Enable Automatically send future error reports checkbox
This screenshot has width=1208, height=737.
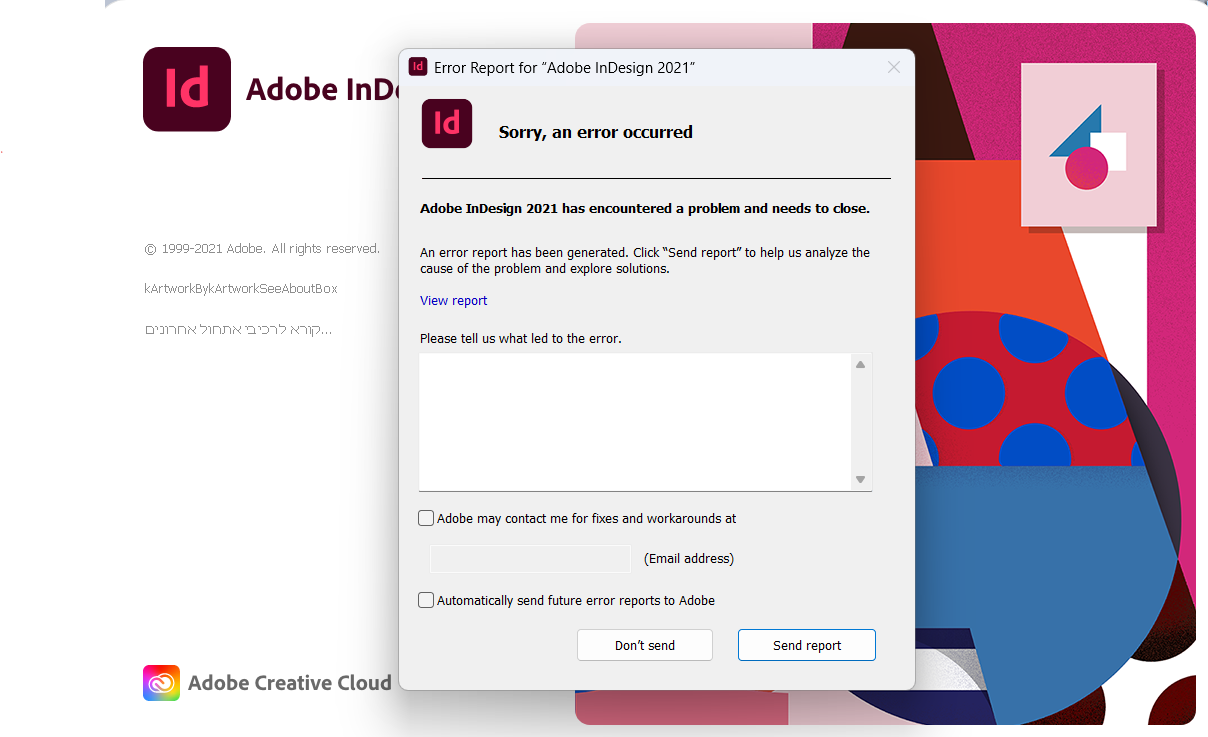coord(426,600)
